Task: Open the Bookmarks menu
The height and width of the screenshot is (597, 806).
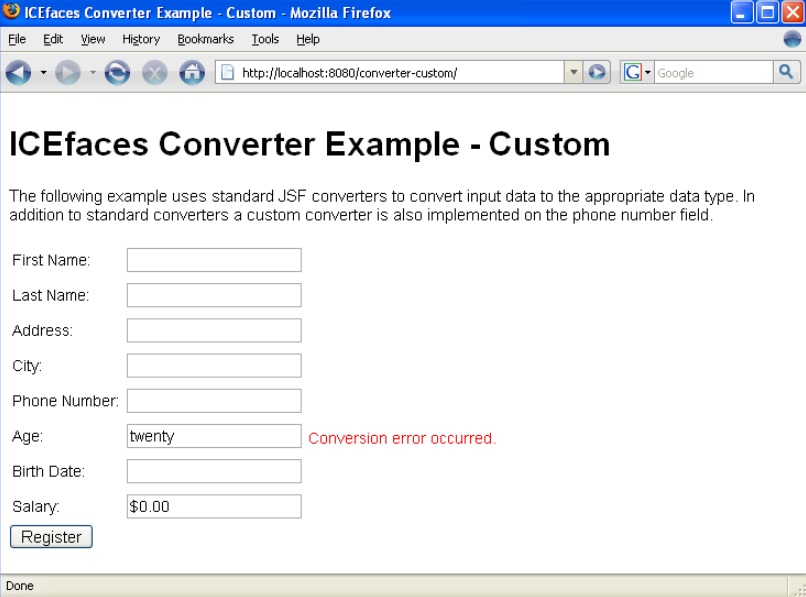Action: pyautogui.click(x=205, y=39)
